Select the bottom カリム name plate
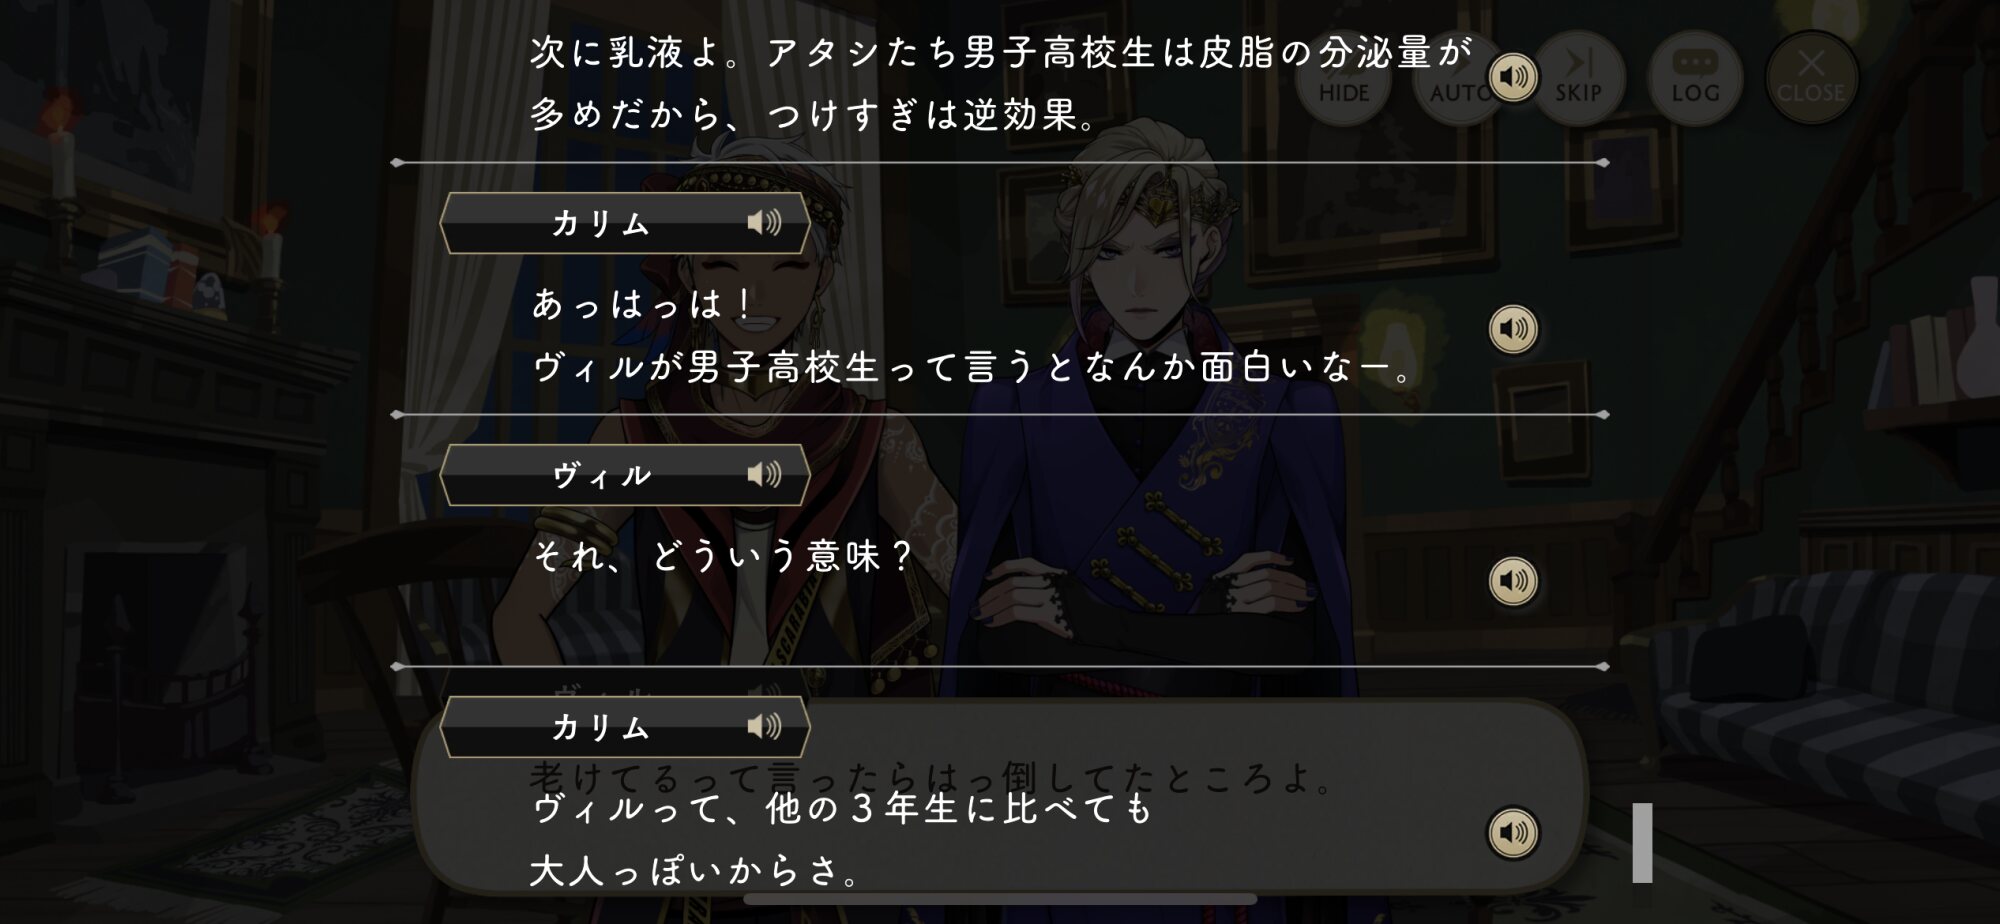This screenshot has width=2000, height=924. tap(625, 727)
